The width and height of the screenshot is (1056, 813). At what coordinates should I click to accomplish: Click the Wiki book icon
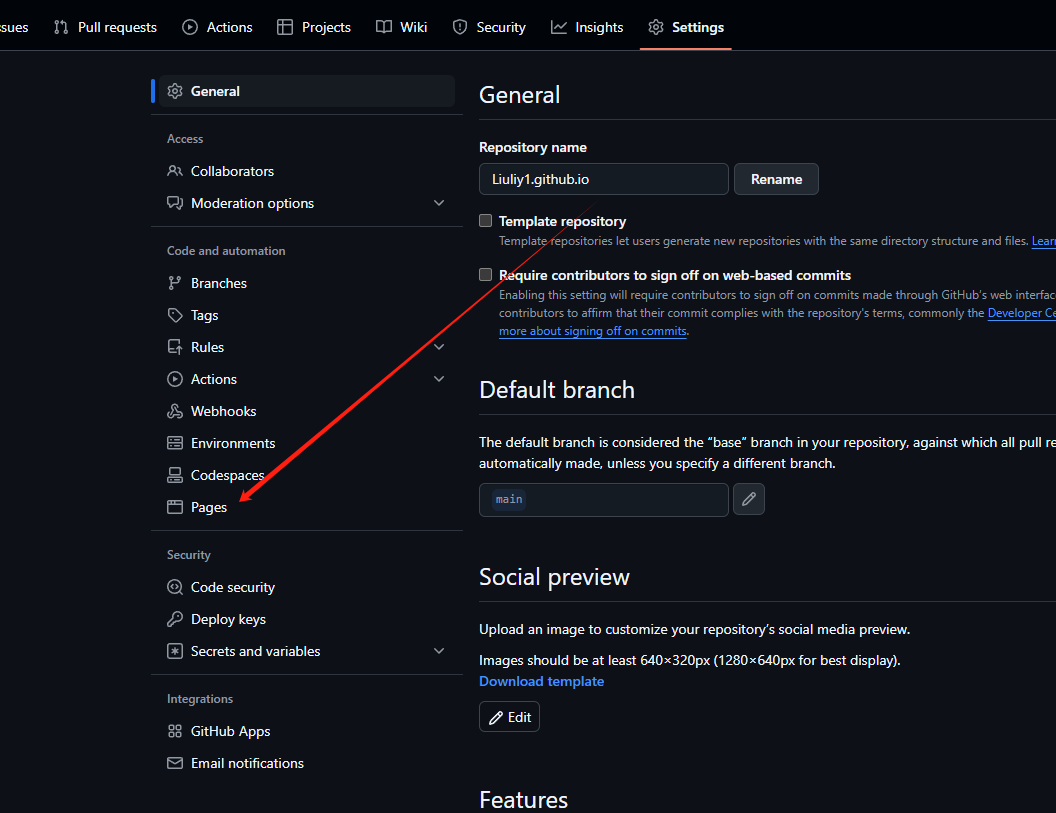tap(384, 27)
